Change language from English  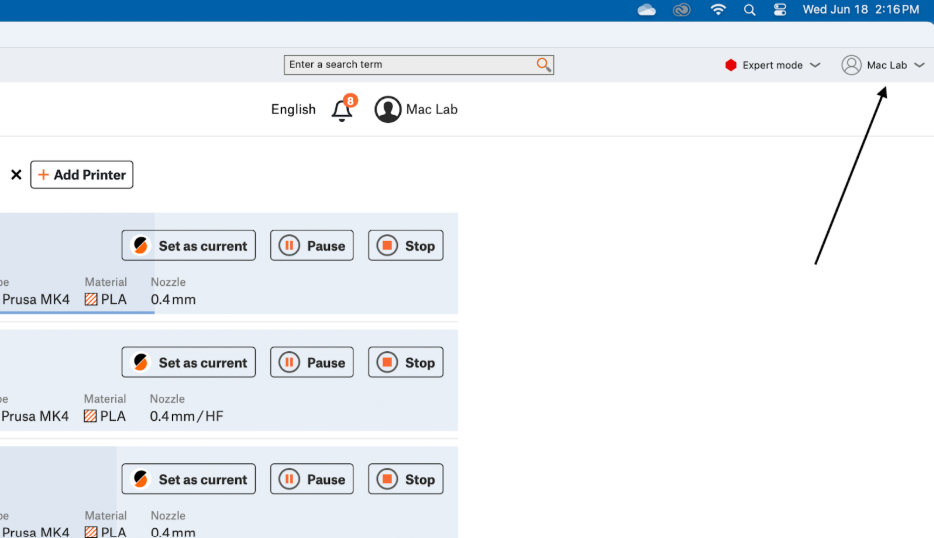293,110
